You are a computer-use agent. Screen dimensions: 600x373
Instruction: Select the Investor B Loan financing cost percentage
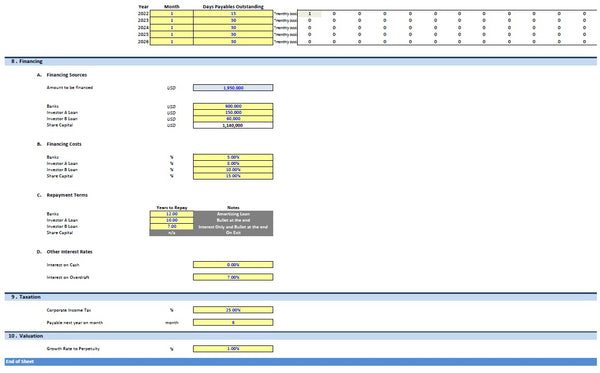click(x=233, y=170)
